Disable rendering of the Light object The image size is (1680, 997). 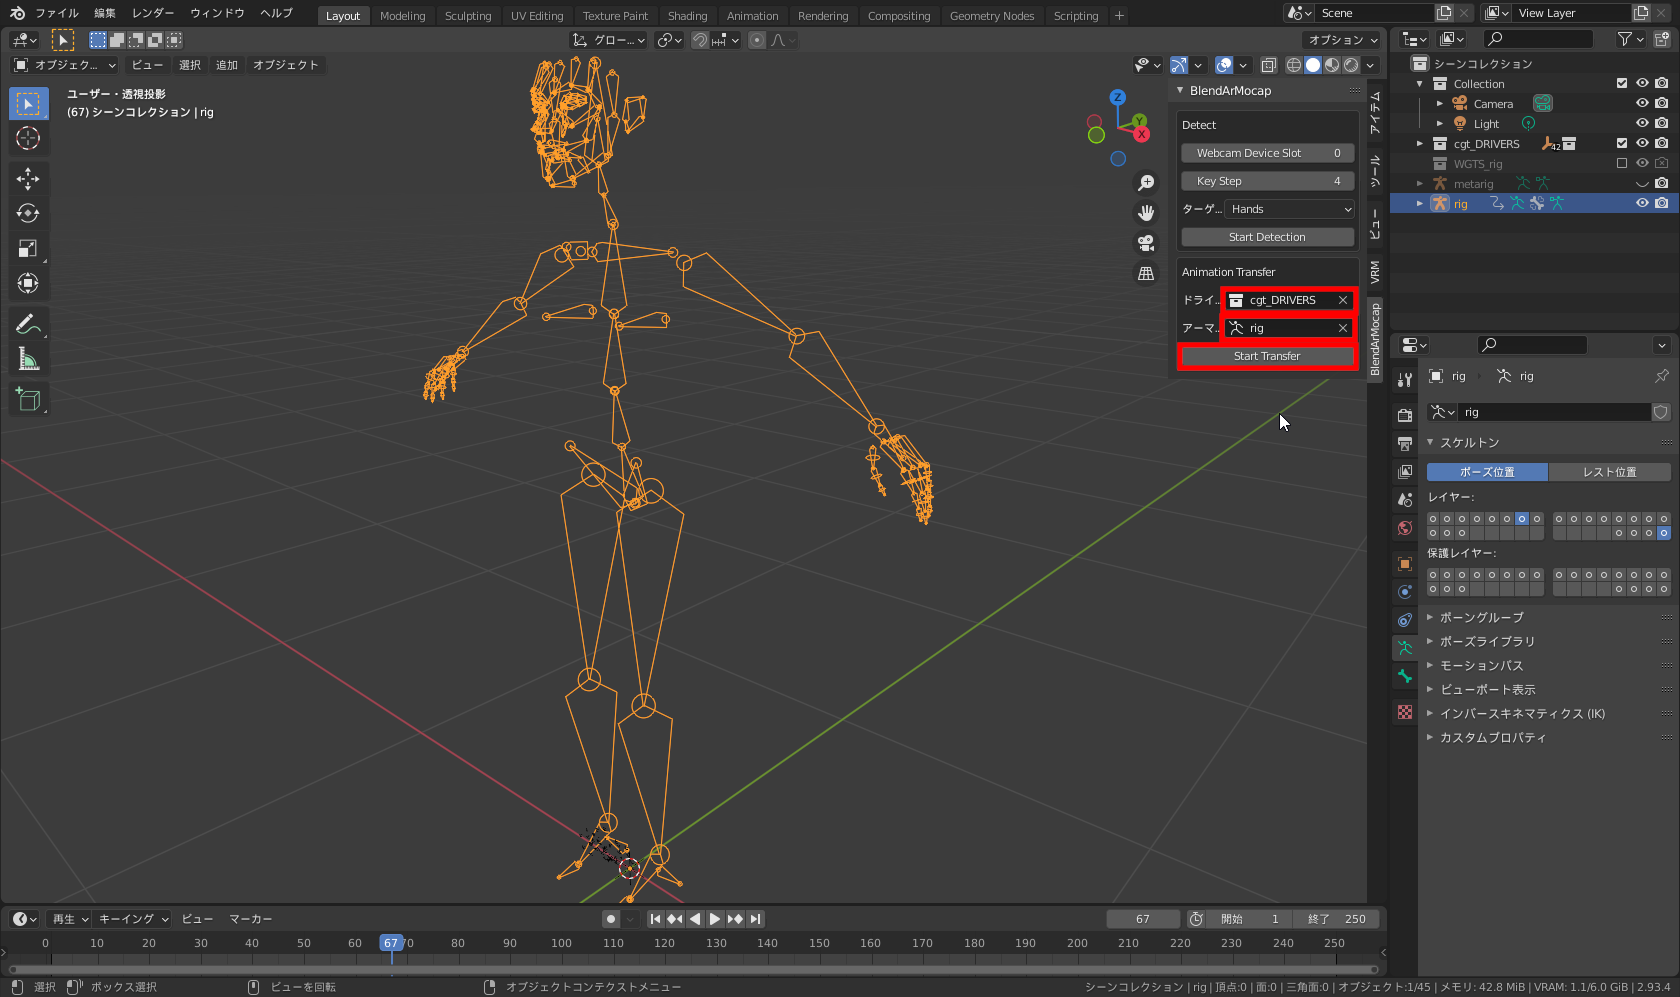[x=1661, y=123]
